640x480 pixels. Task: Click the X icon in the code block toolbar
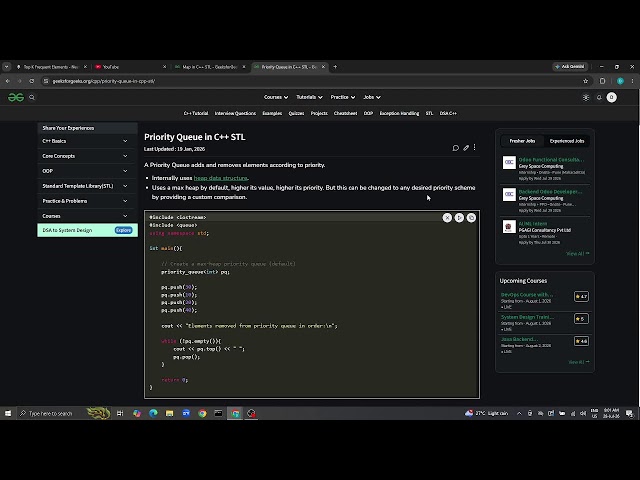pyautogui.click(x=447, y=218)
